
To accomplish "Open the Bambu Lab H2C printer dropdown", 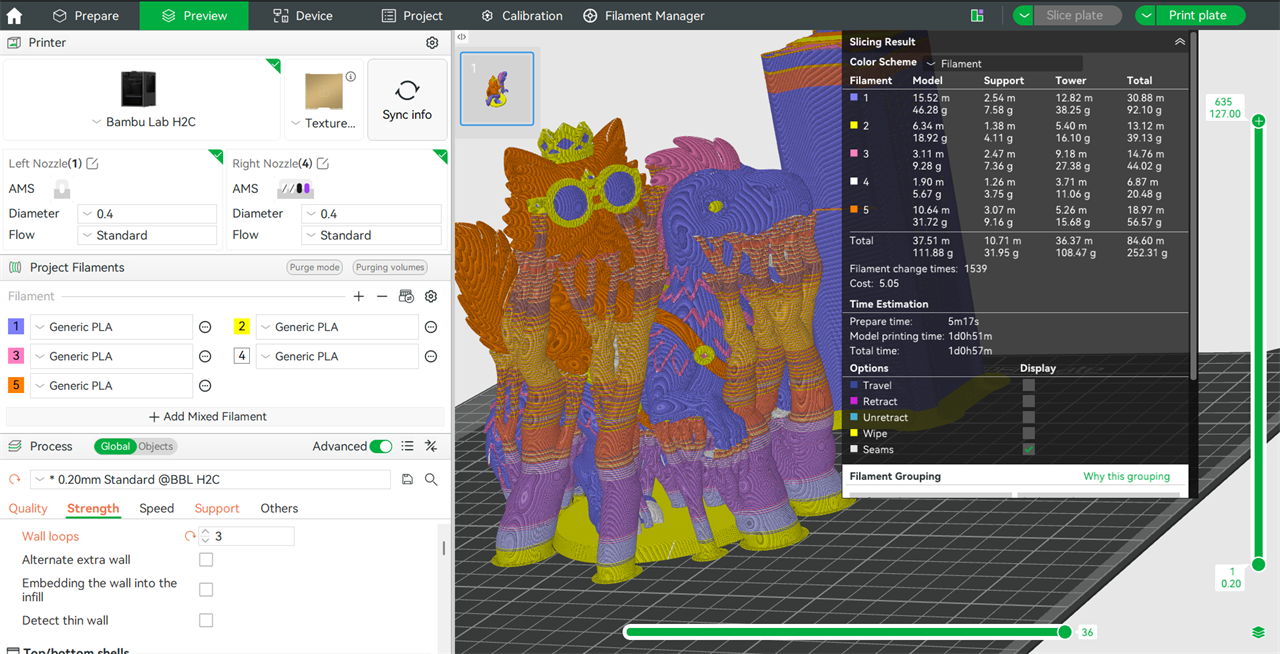I will point(143,122).
